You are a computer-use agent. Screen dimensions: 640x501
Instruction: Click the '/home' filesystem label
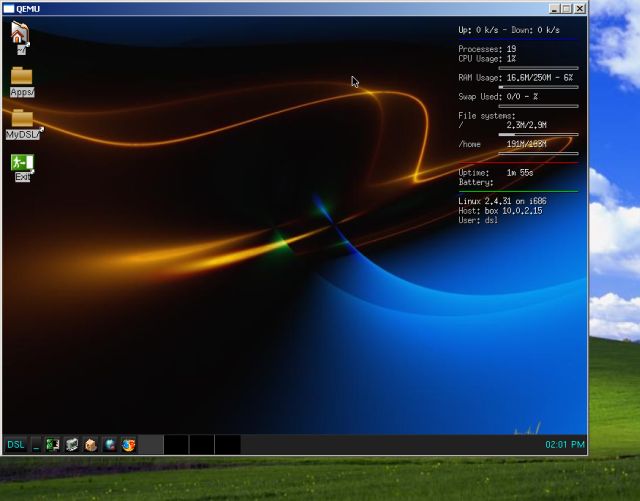coord(469,144)
